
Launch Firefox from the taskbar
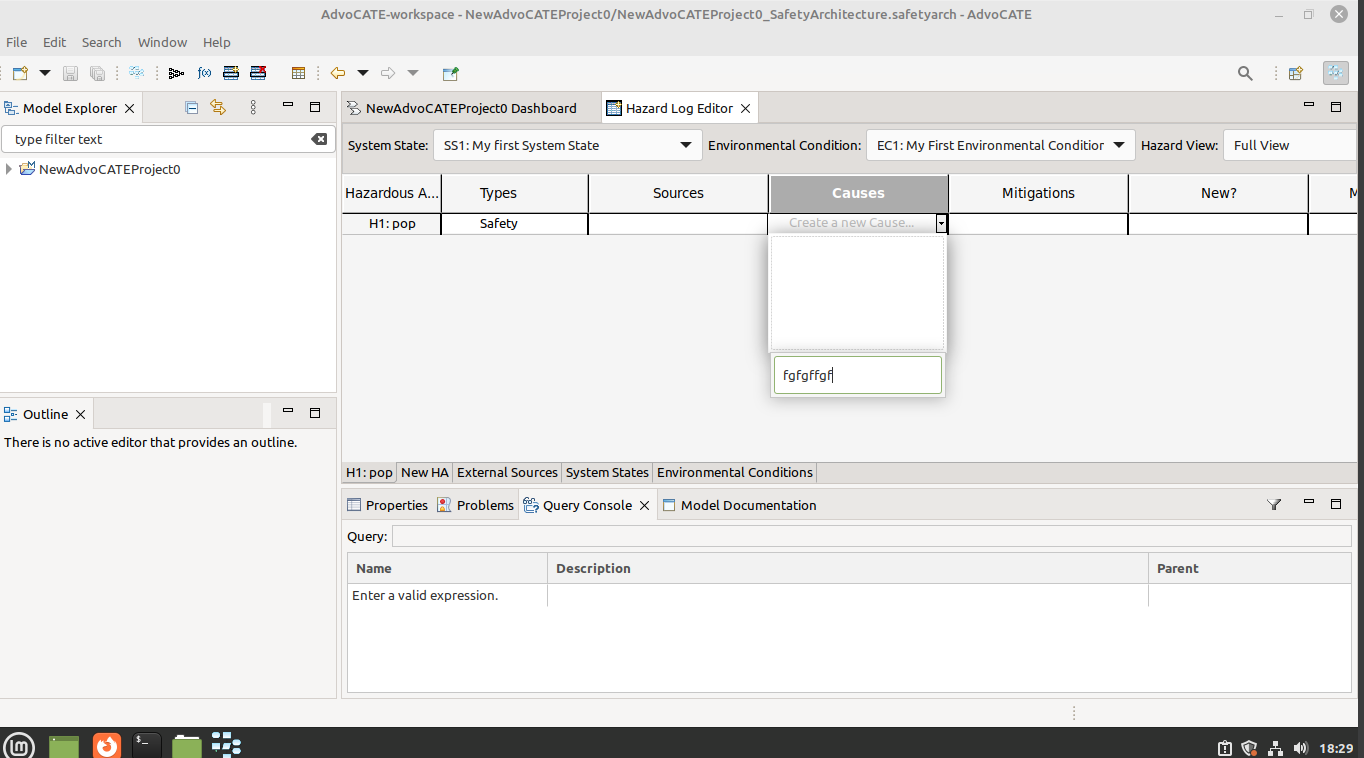(x=106, y=745)
